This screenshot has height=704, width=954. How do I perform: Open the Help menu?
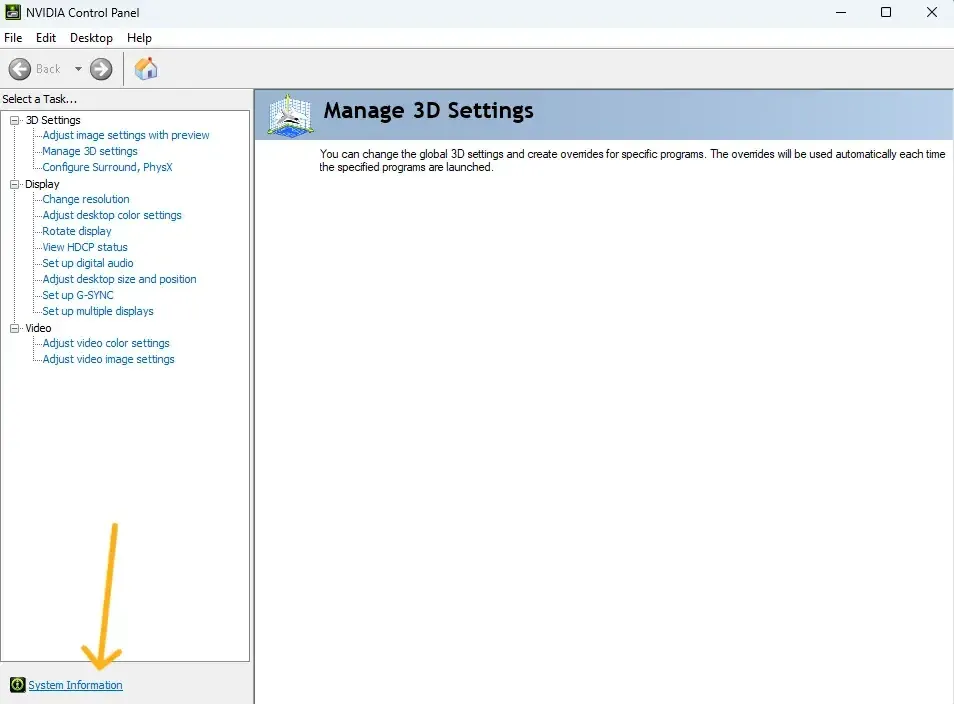139,38
